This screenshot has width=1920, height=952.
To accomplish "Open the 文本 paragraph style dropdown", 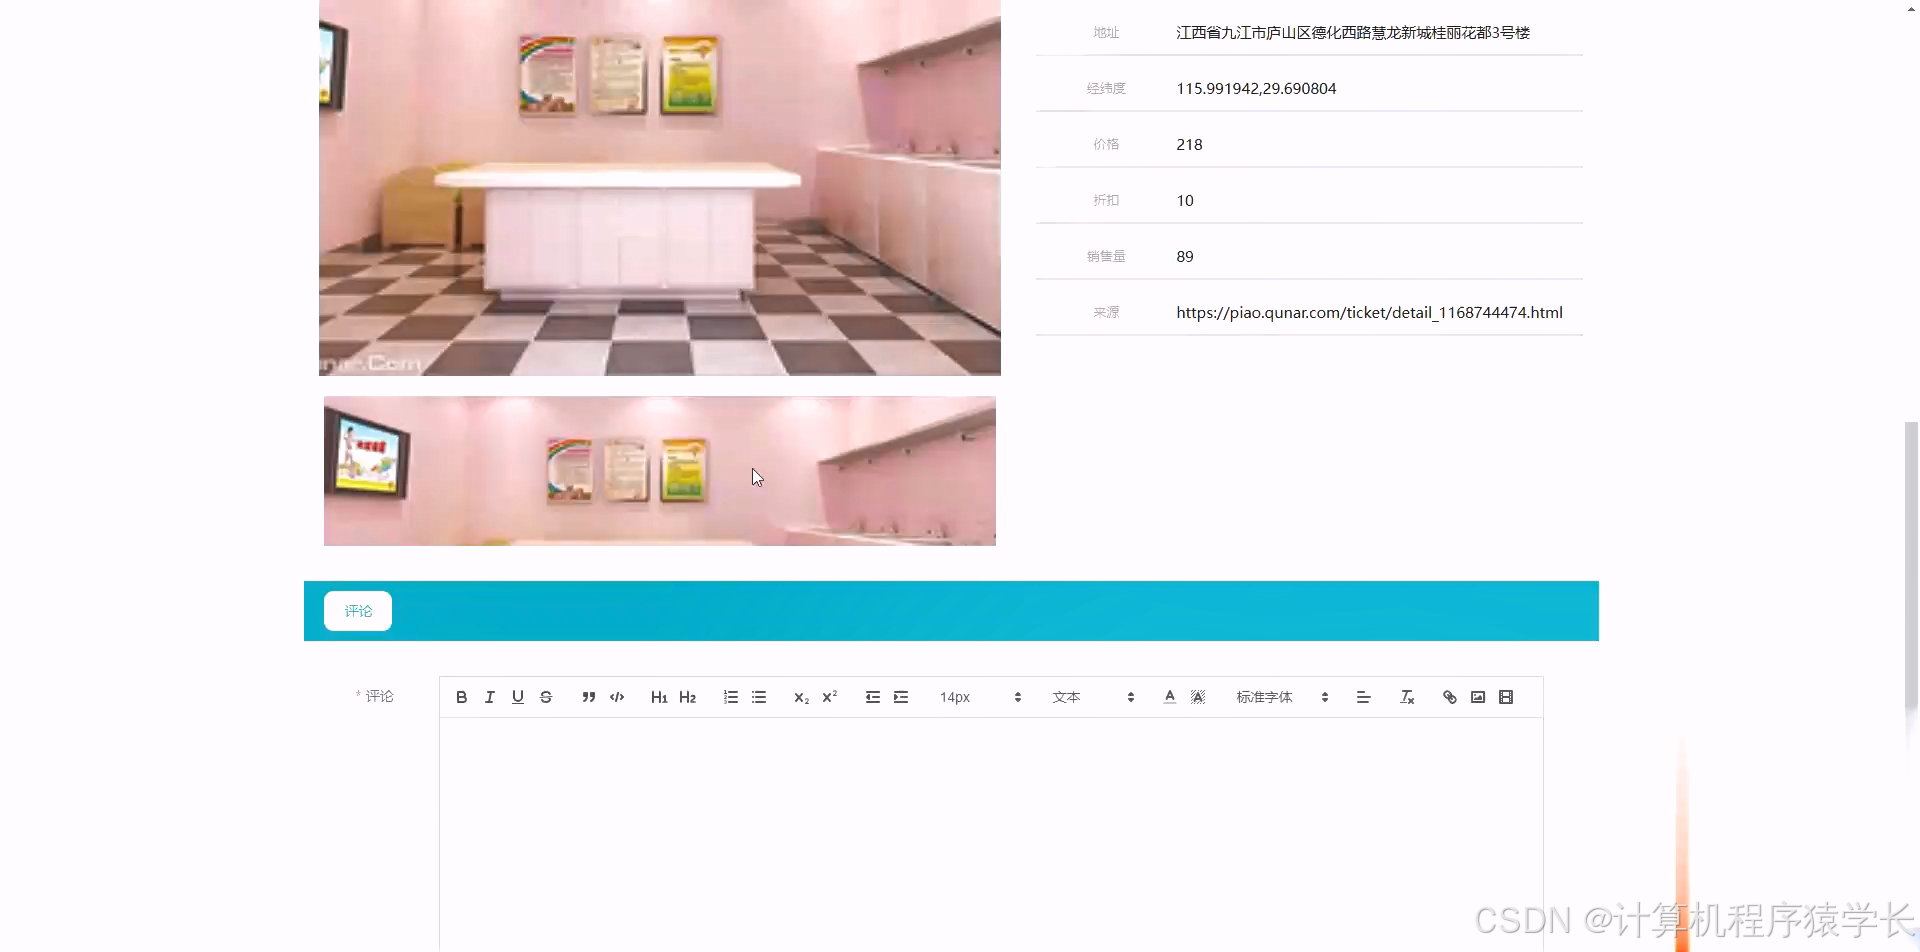I will coord(1092,696).
